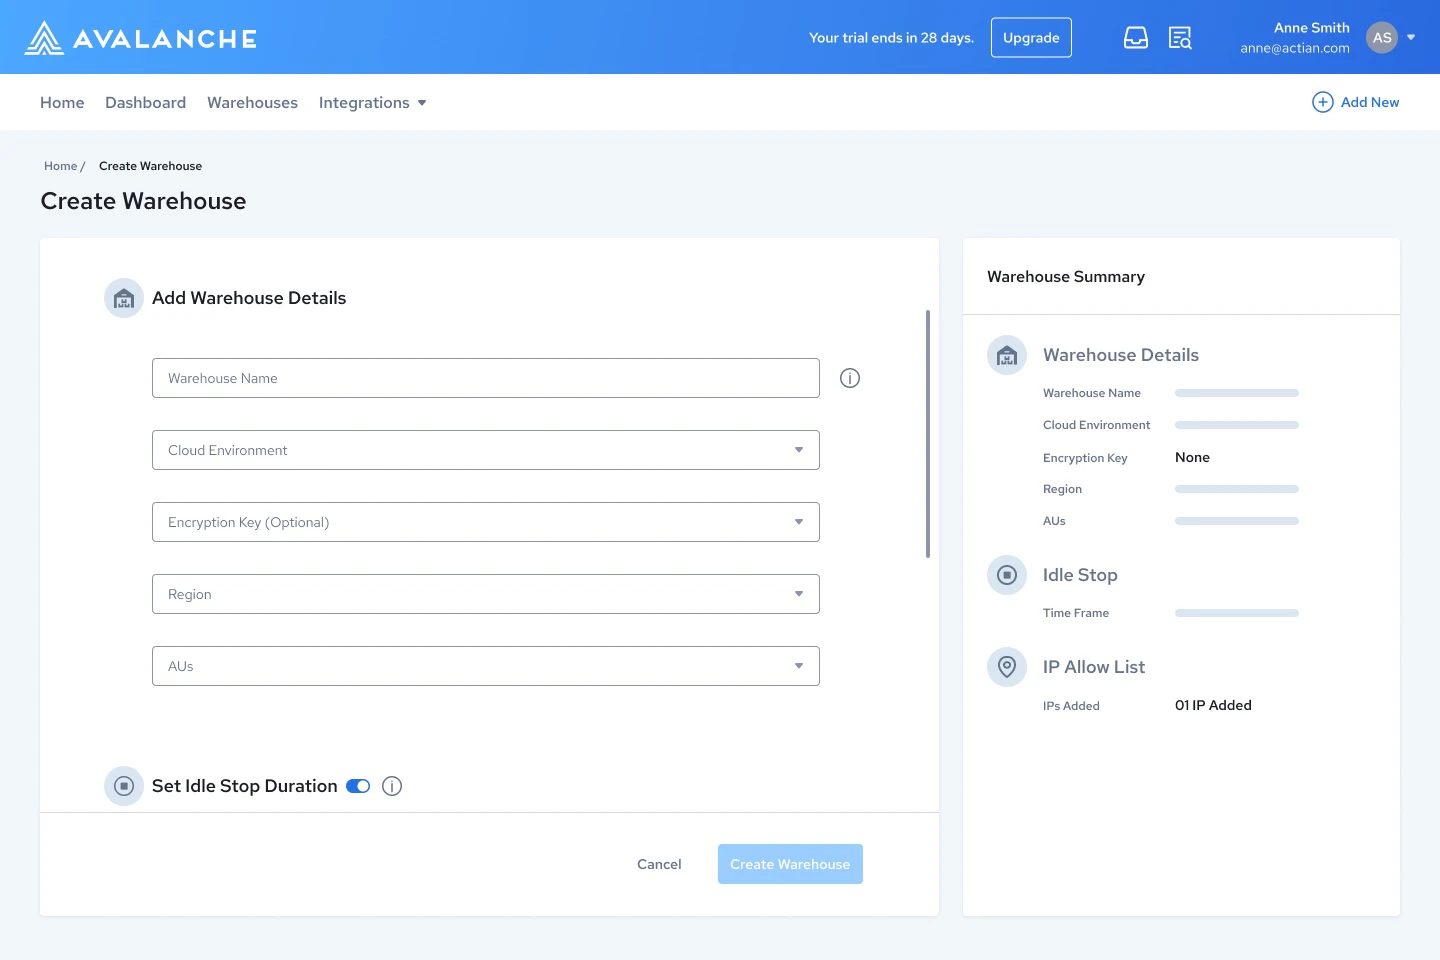Disable the Set Idle Stop Duration toggle

[357, 786]
